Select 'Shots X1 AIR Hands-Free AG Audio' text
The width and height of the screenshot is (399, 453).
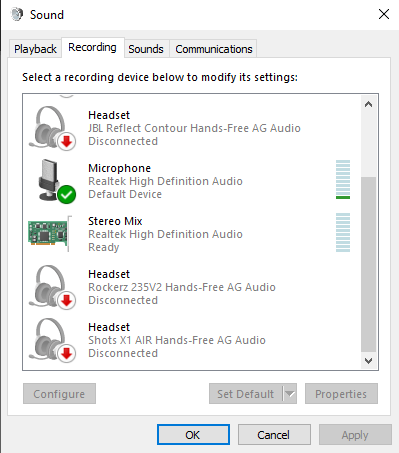(x=177, y=340)
